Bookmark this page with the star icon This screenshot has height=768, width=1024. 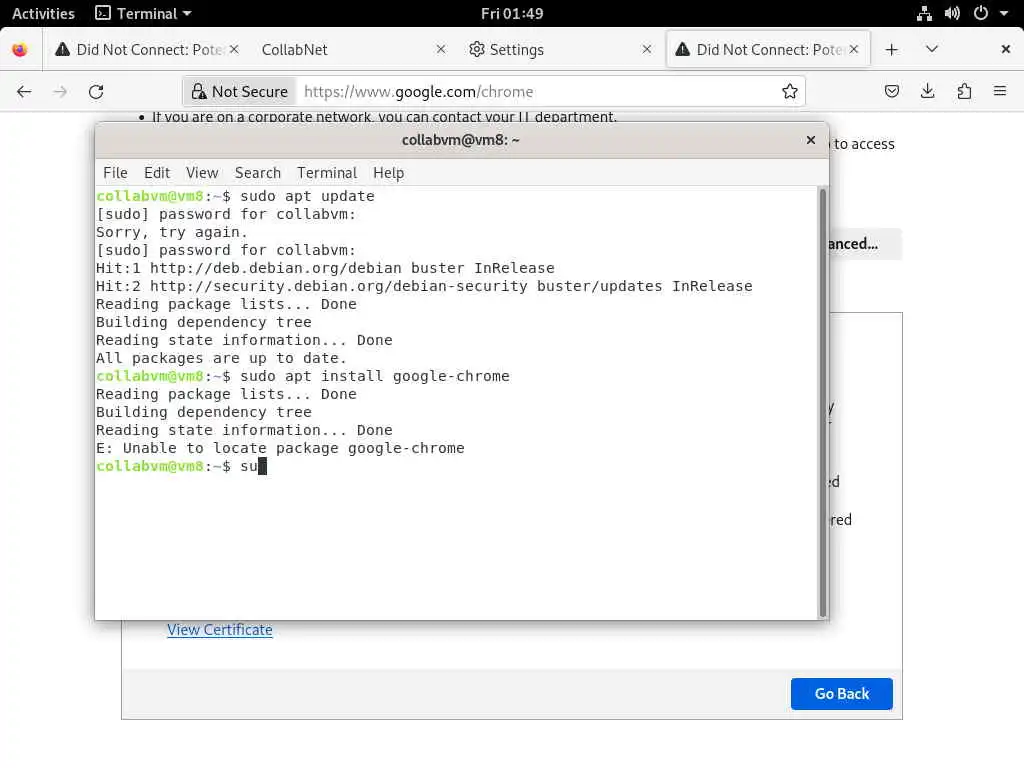pos(790,91)
